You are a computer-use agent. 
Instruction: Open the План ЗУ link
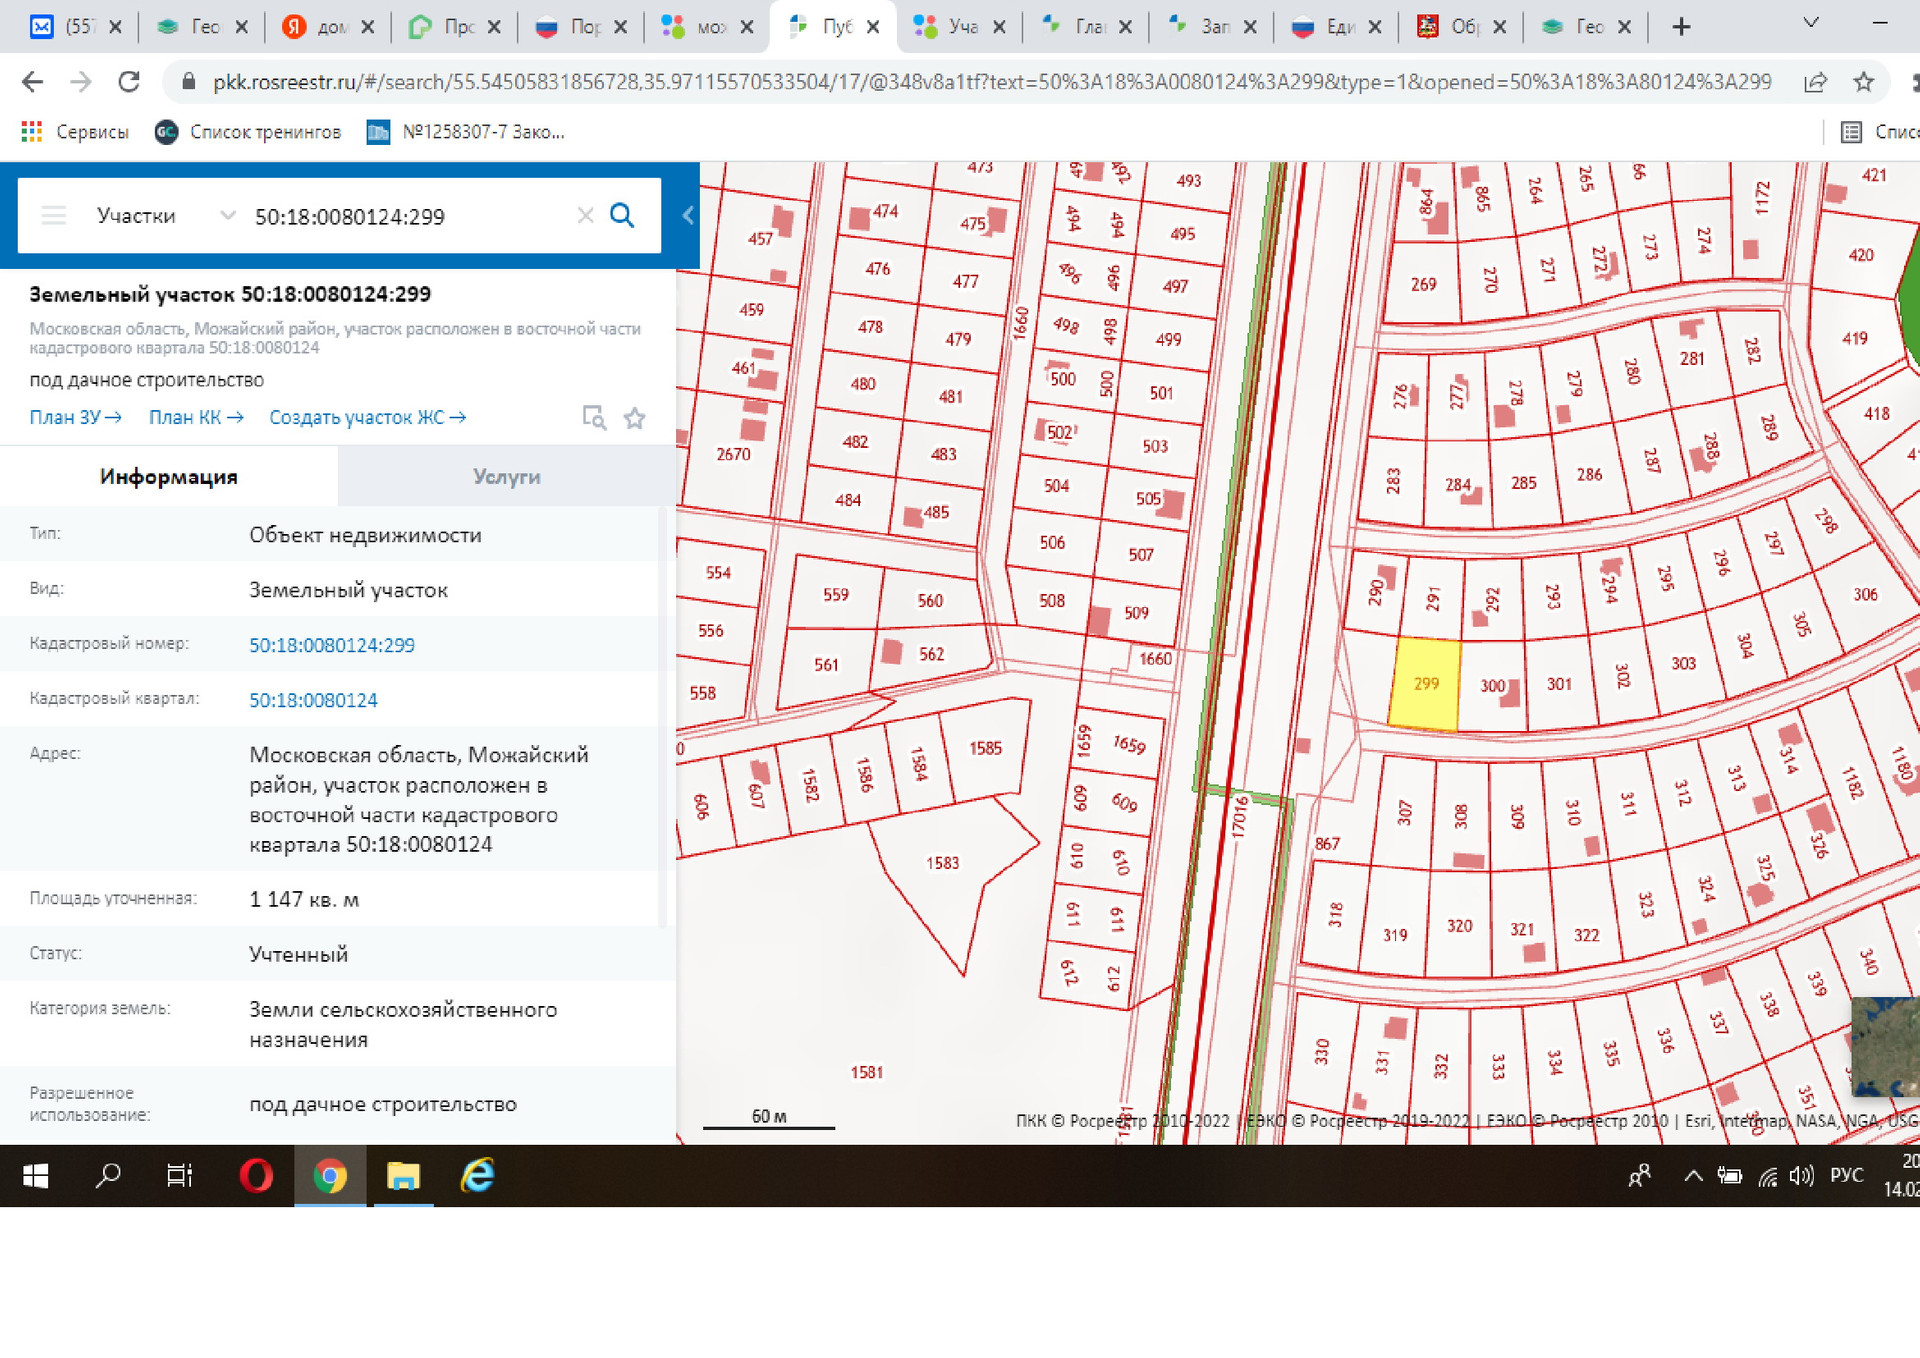tap(75, 418)
